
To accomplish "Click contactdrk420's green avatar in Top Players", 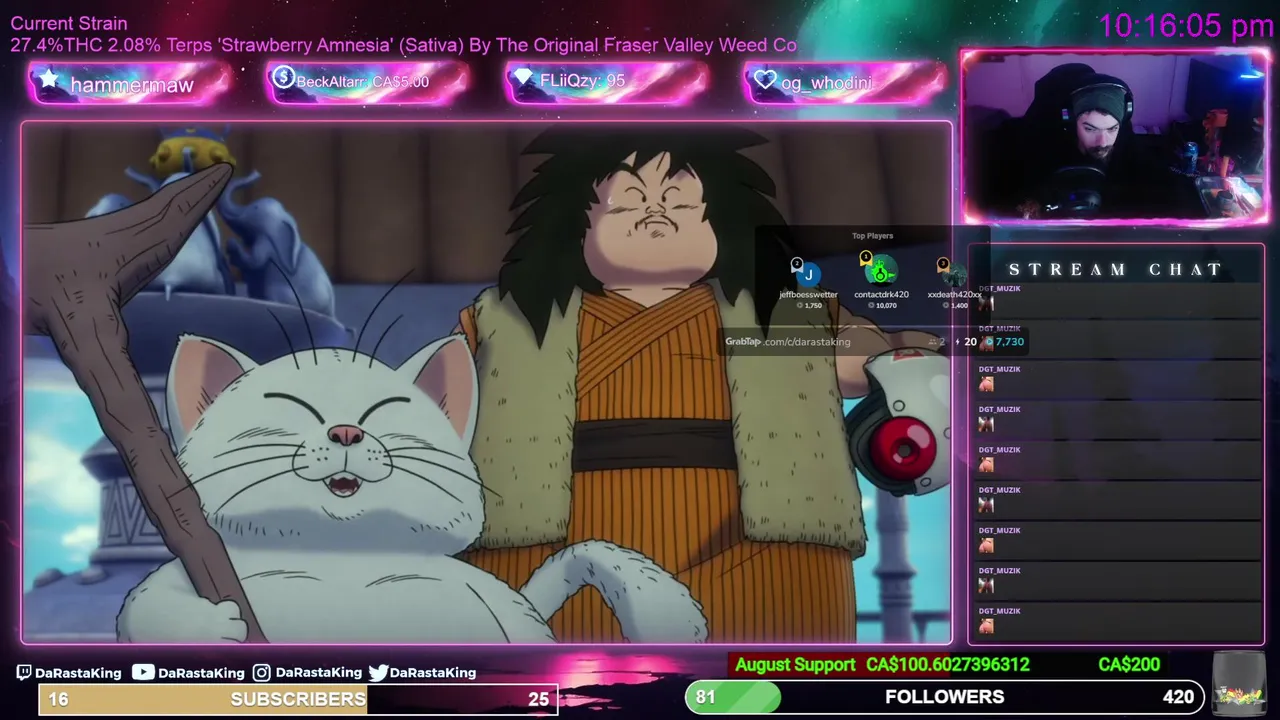I will pos(880,271).
